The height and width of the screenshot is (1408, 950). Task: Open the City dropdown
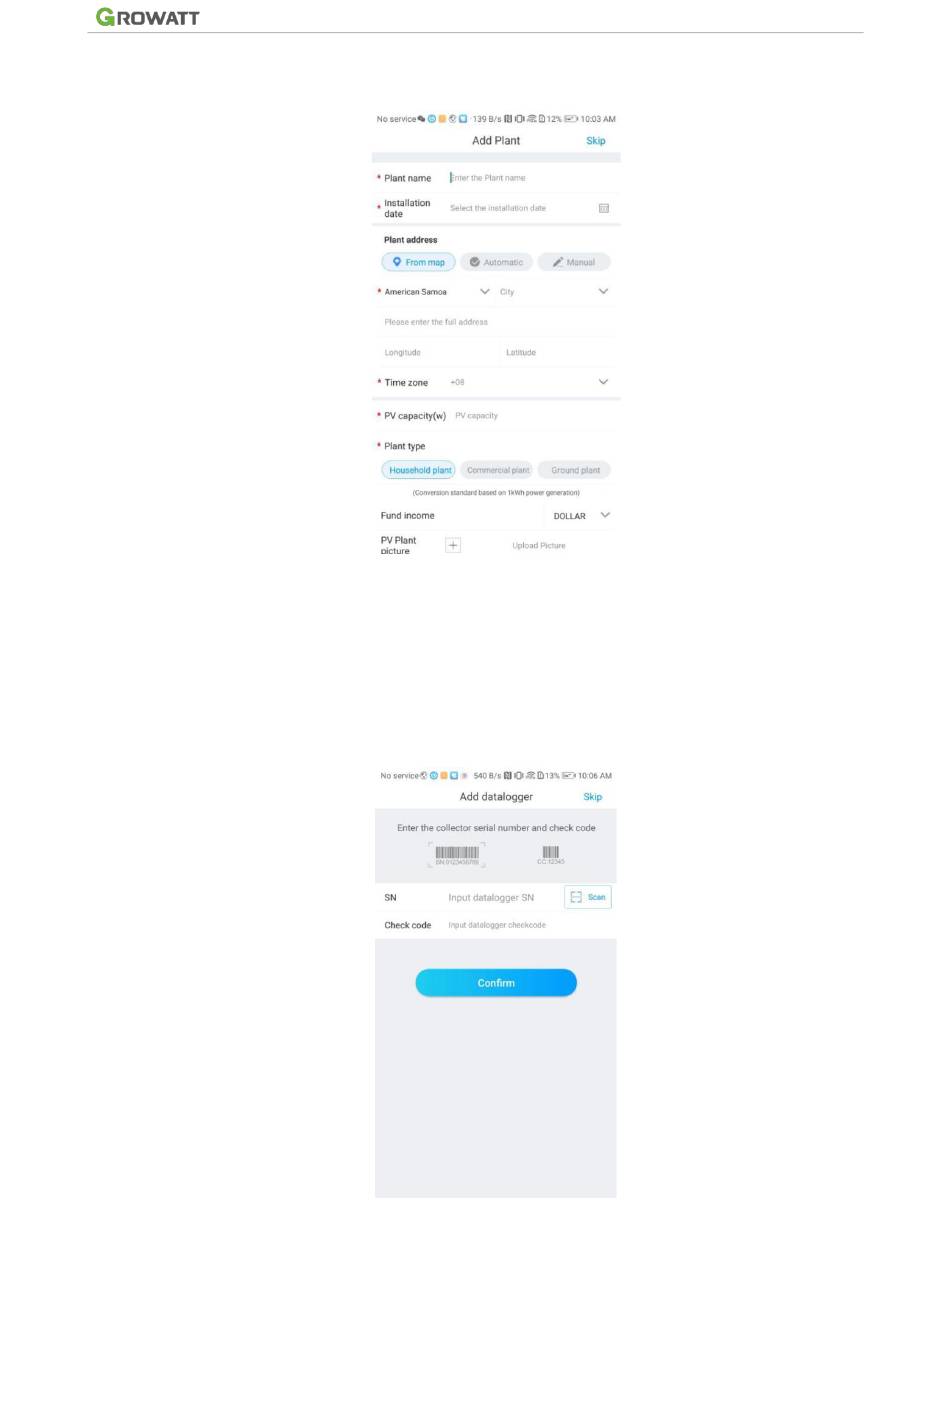[554, 292]
